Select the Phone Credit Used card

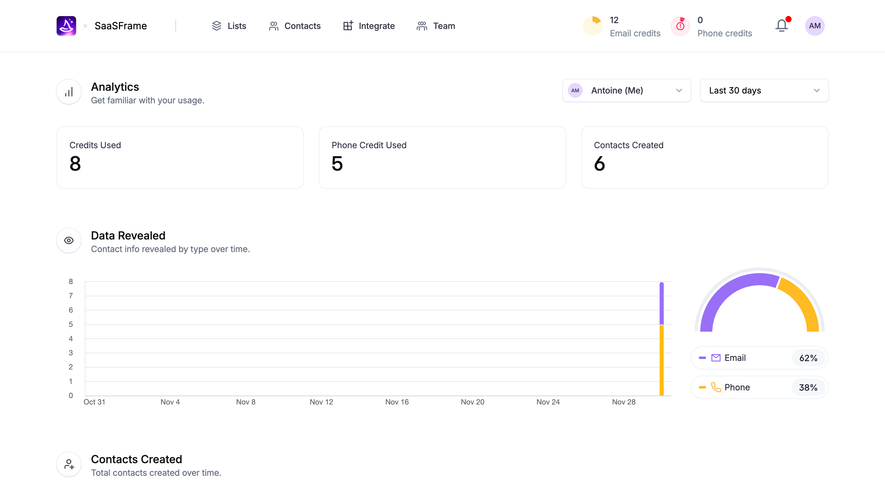tap(442, 157)
